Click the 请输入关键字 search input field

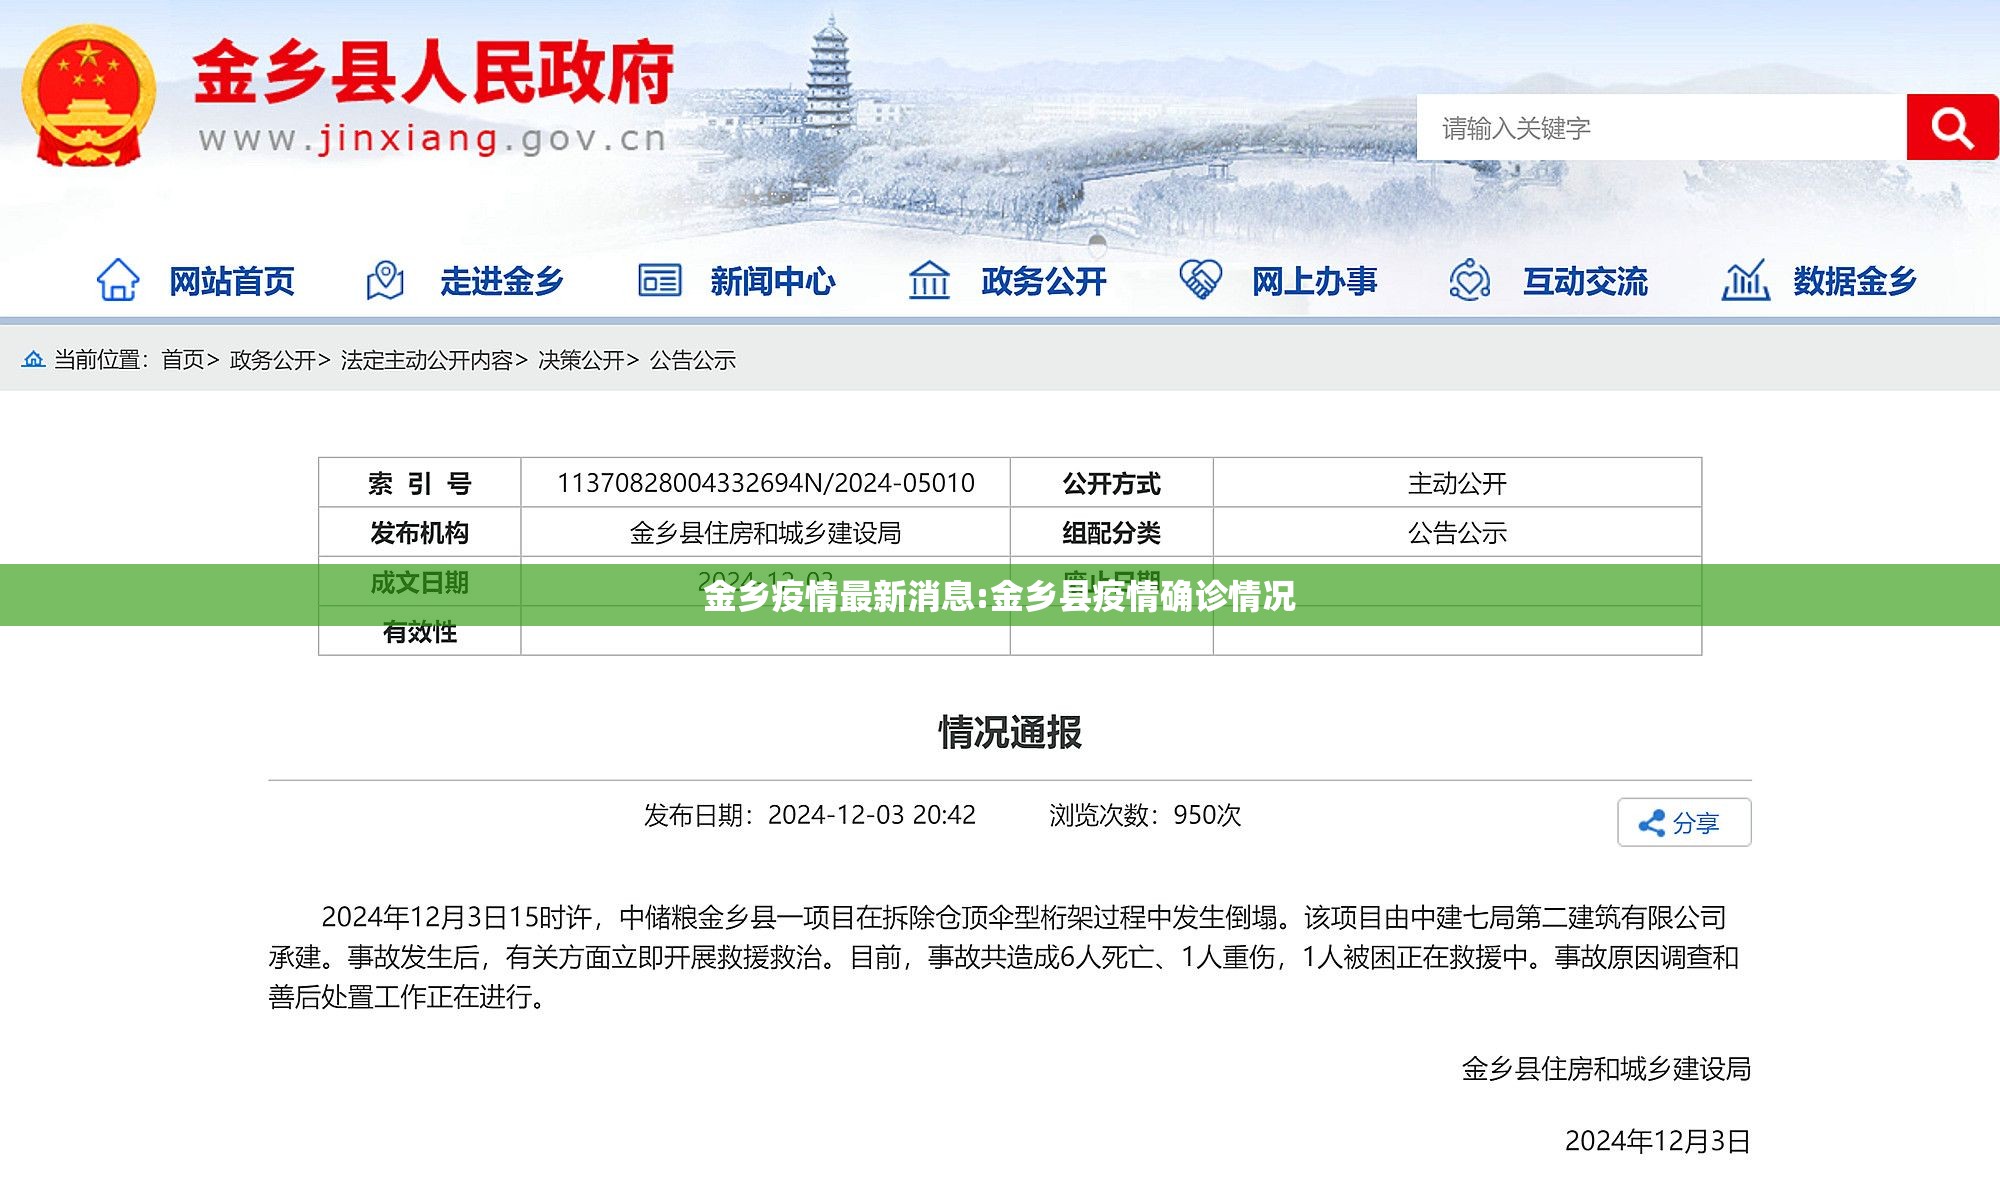pos(1662,127)
